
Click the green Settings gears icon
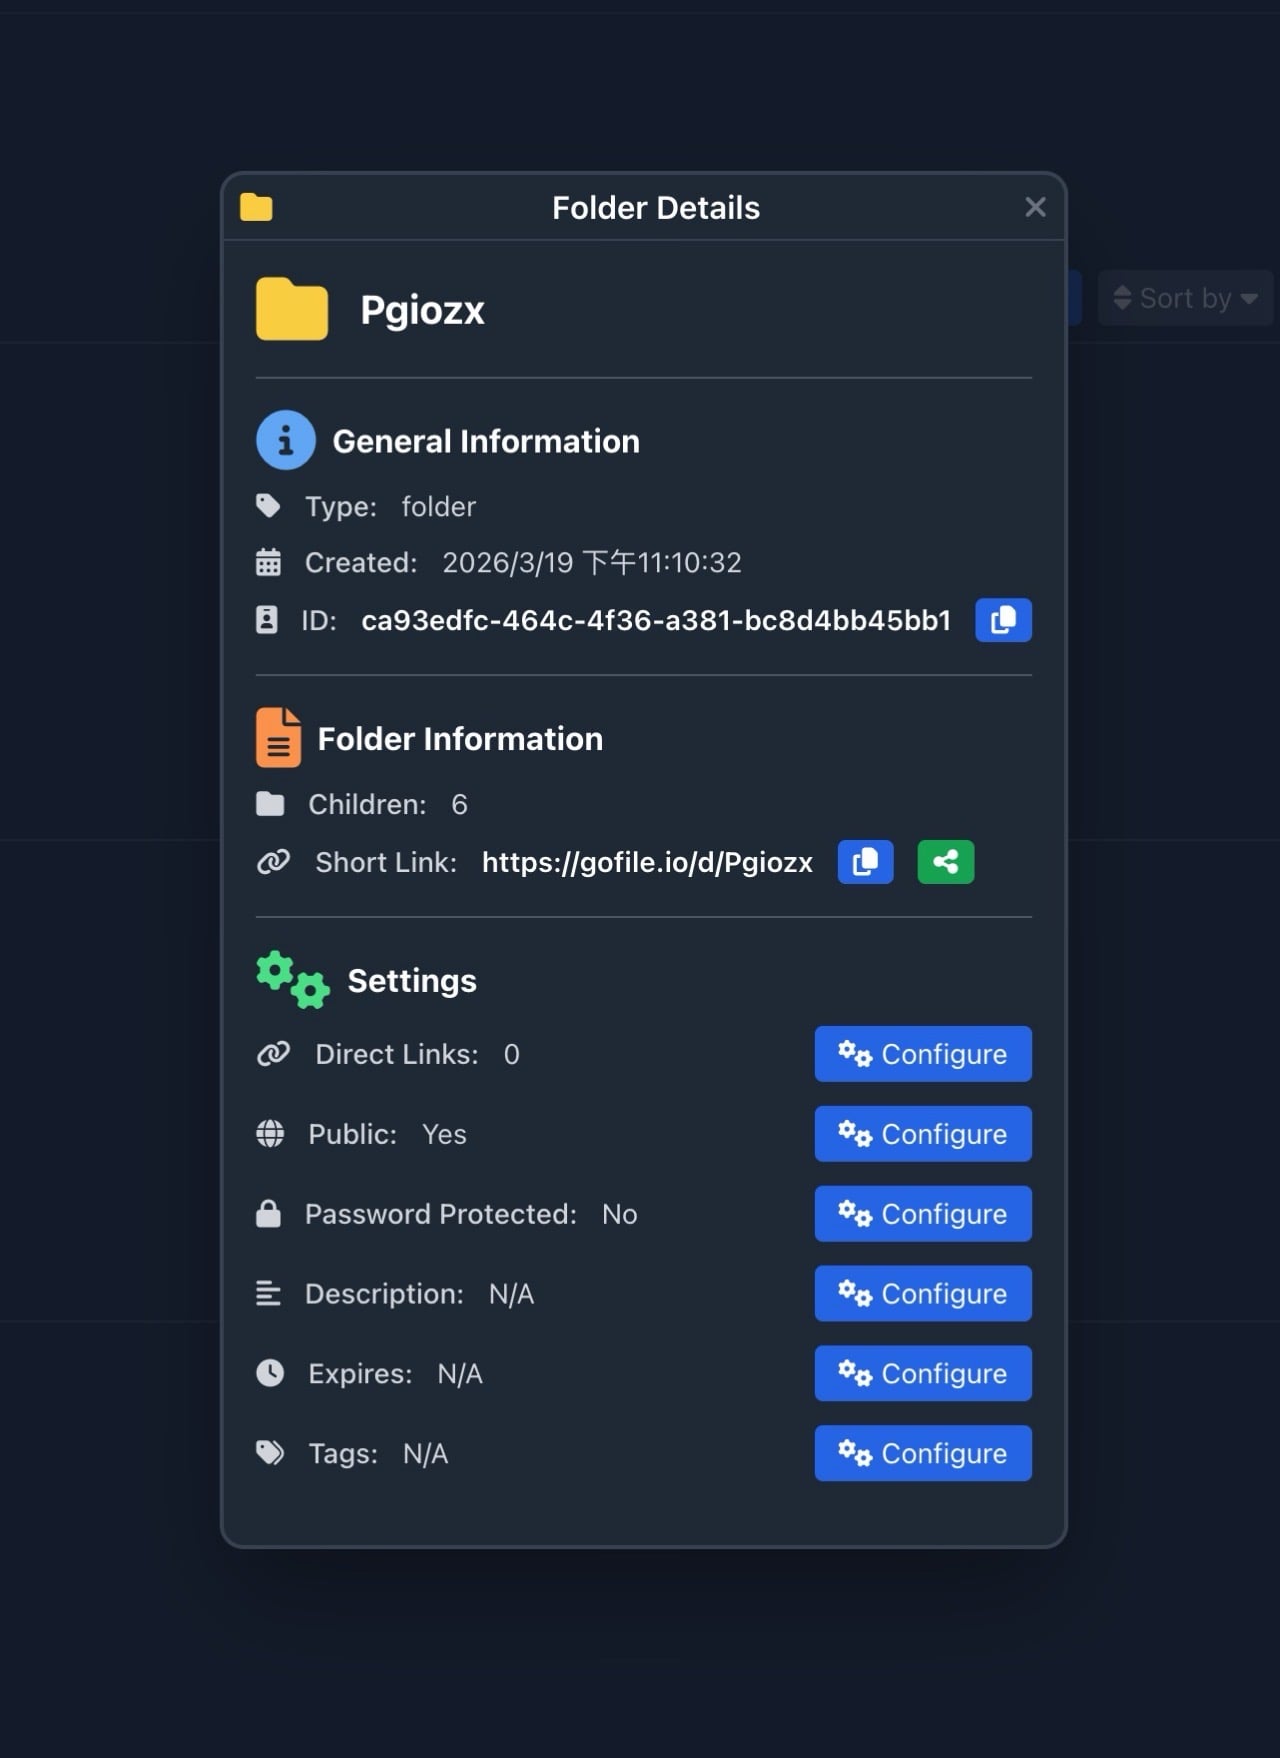[292, 980]
